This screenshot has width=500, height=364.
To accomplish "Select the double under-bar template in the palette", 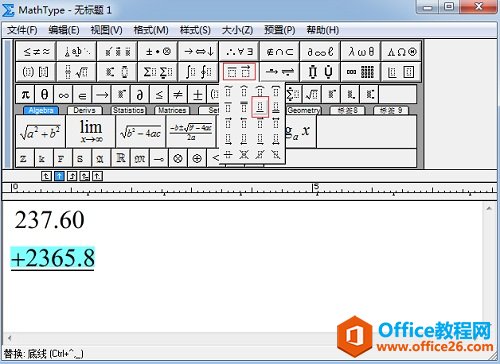I will (276, 107).
